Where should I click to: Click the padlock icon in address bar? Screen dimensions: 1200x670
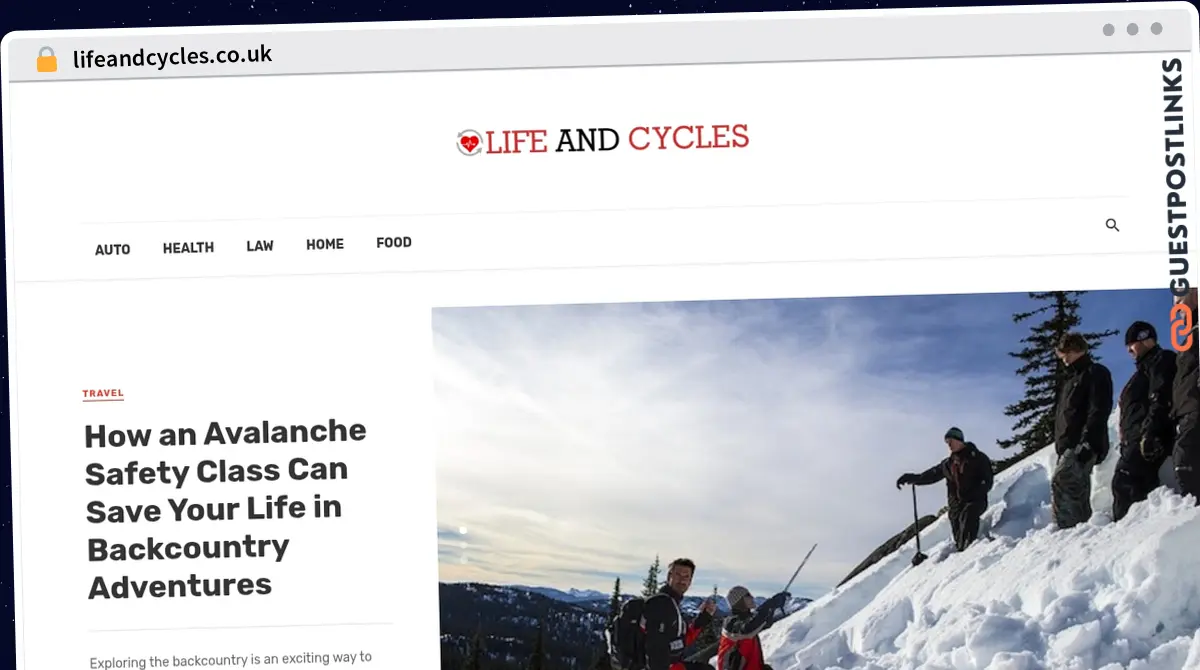tap(47, 60)
